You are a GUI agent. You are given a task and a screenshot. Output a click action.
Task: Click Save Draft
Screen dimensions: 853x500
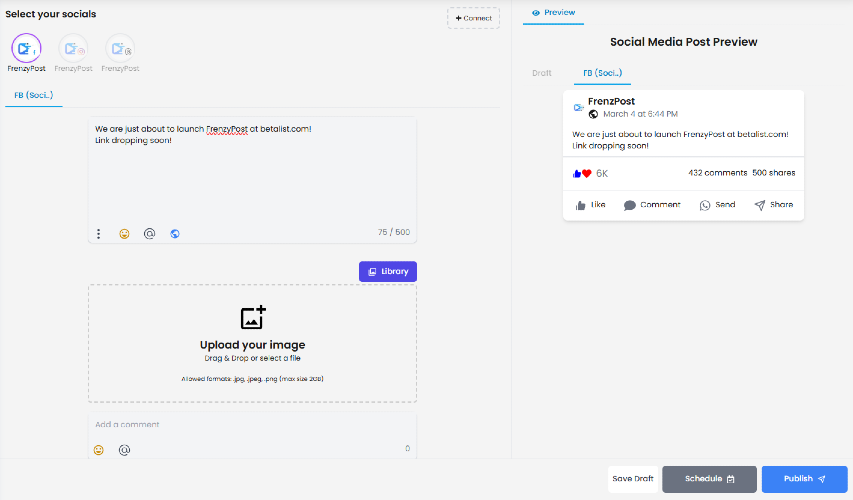tap(633, 479)
